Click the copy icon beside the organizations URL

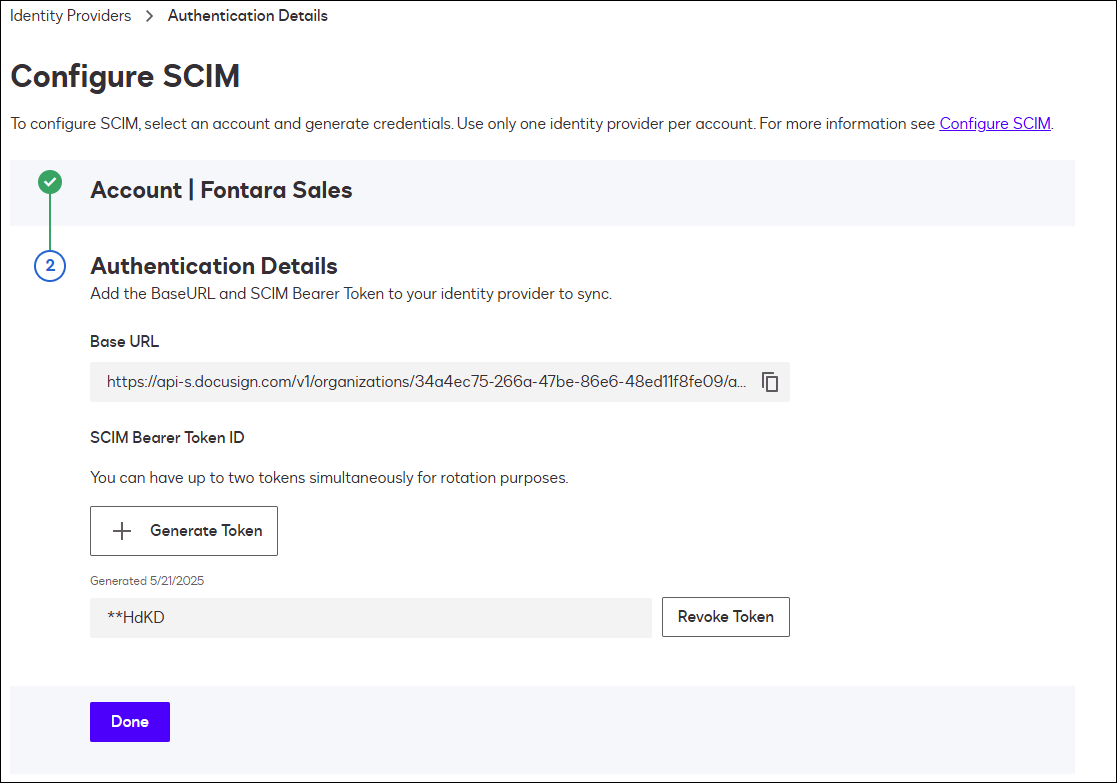[770, 381]
